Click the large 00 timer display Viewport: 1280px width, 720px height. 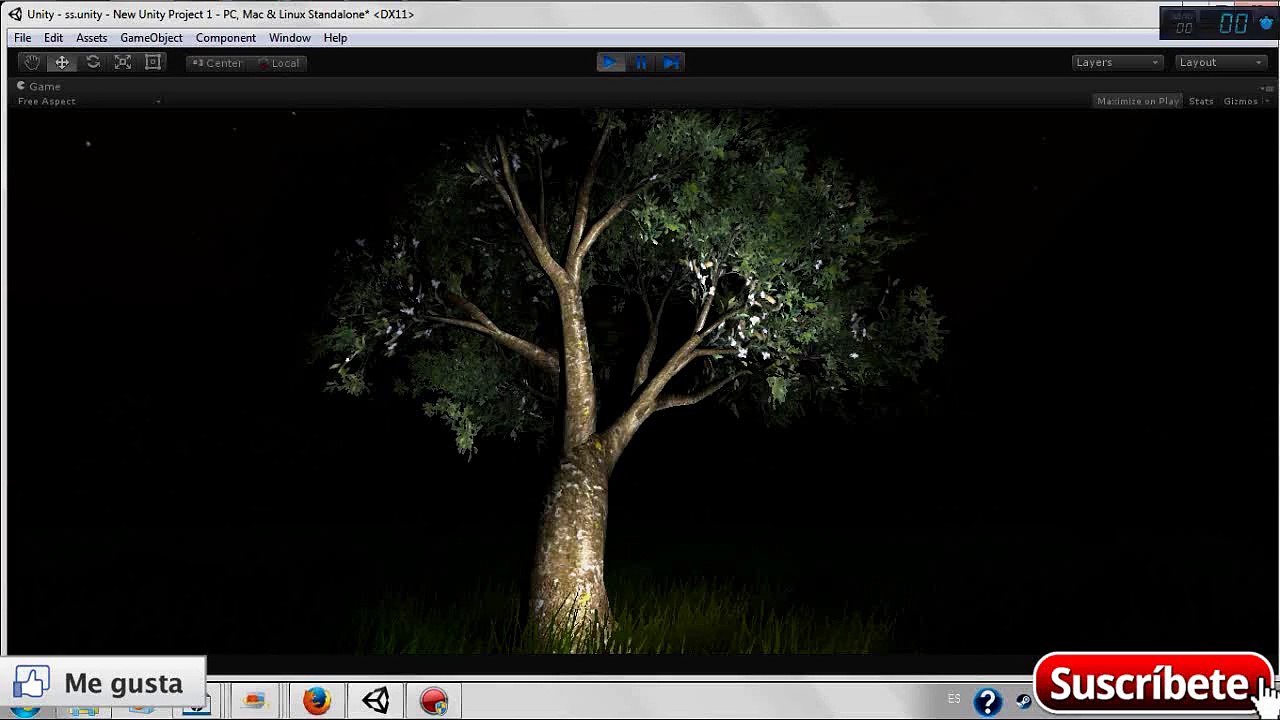tap(1232, 23)
